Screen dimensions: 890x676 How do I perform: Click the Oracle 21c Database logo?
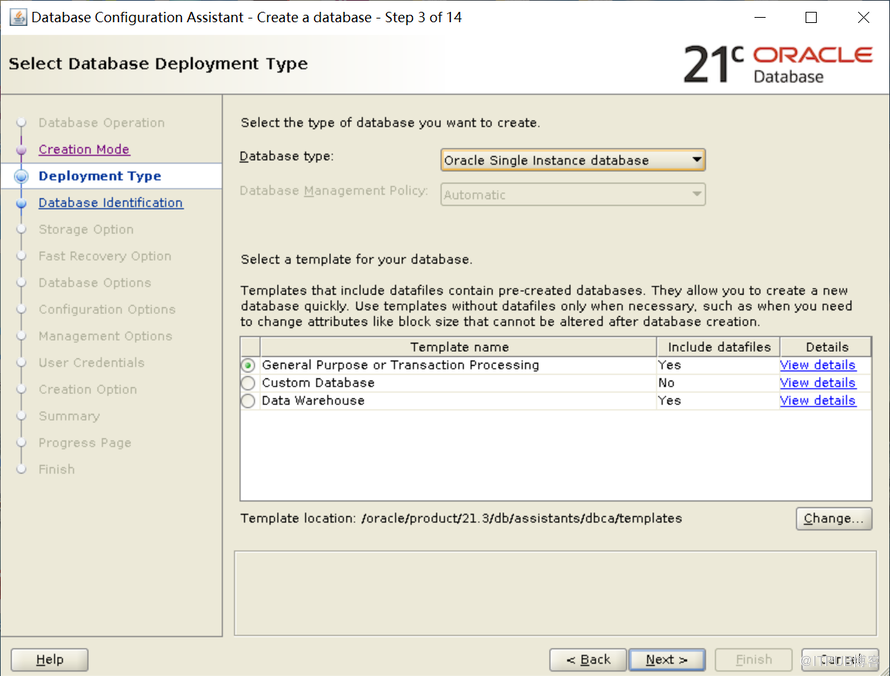pyautogui.click(x=777, y=63)
